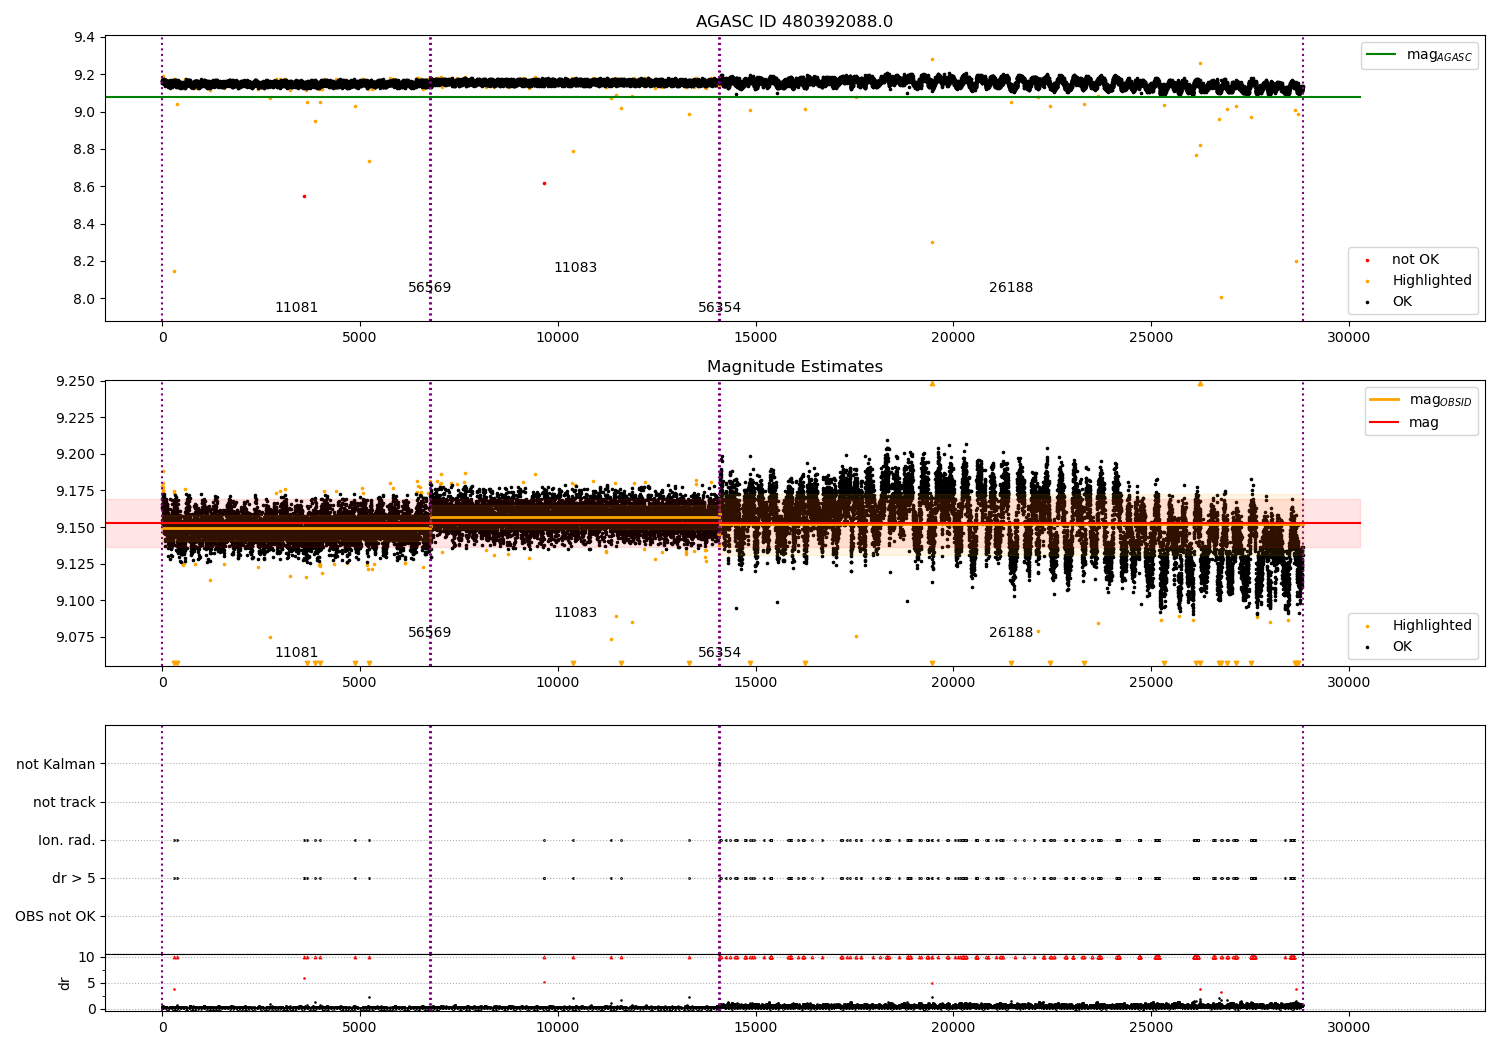
Task: Click the "not Kalman" y-axis label
Action: coord(56,765)
